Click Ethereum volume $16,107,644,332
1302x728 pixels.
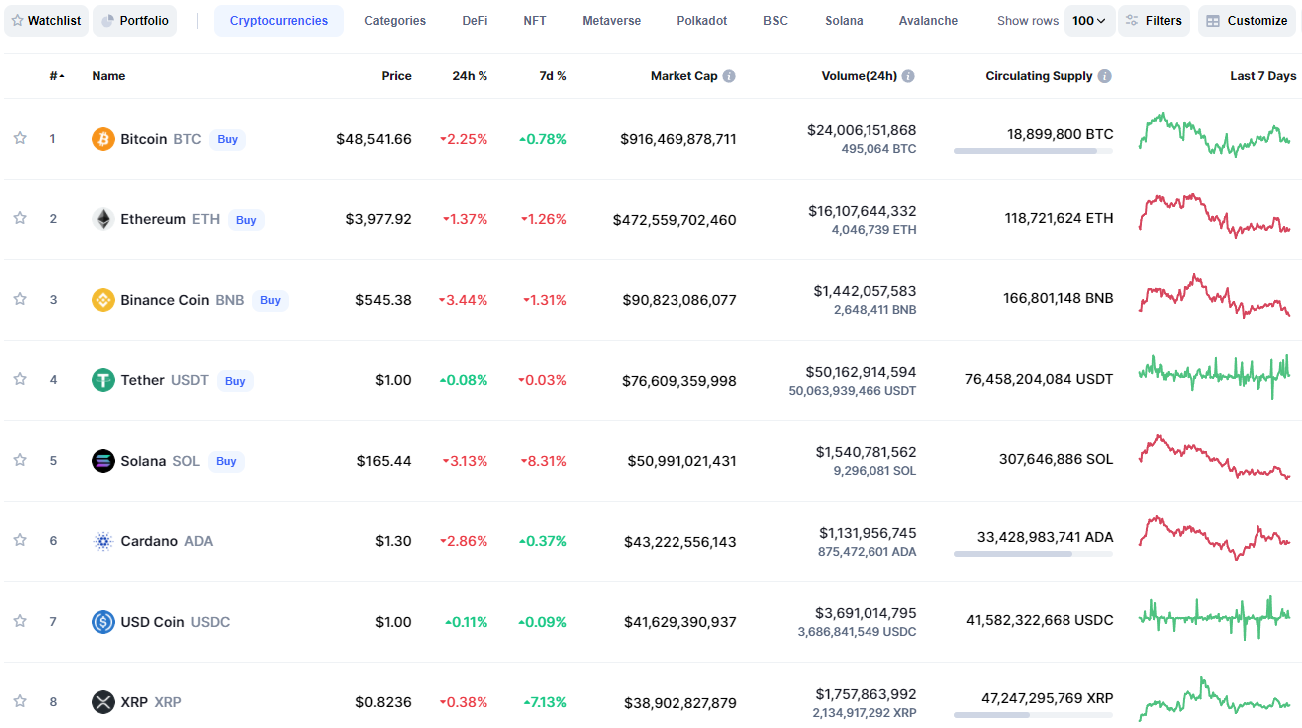[x=862, y=211]
